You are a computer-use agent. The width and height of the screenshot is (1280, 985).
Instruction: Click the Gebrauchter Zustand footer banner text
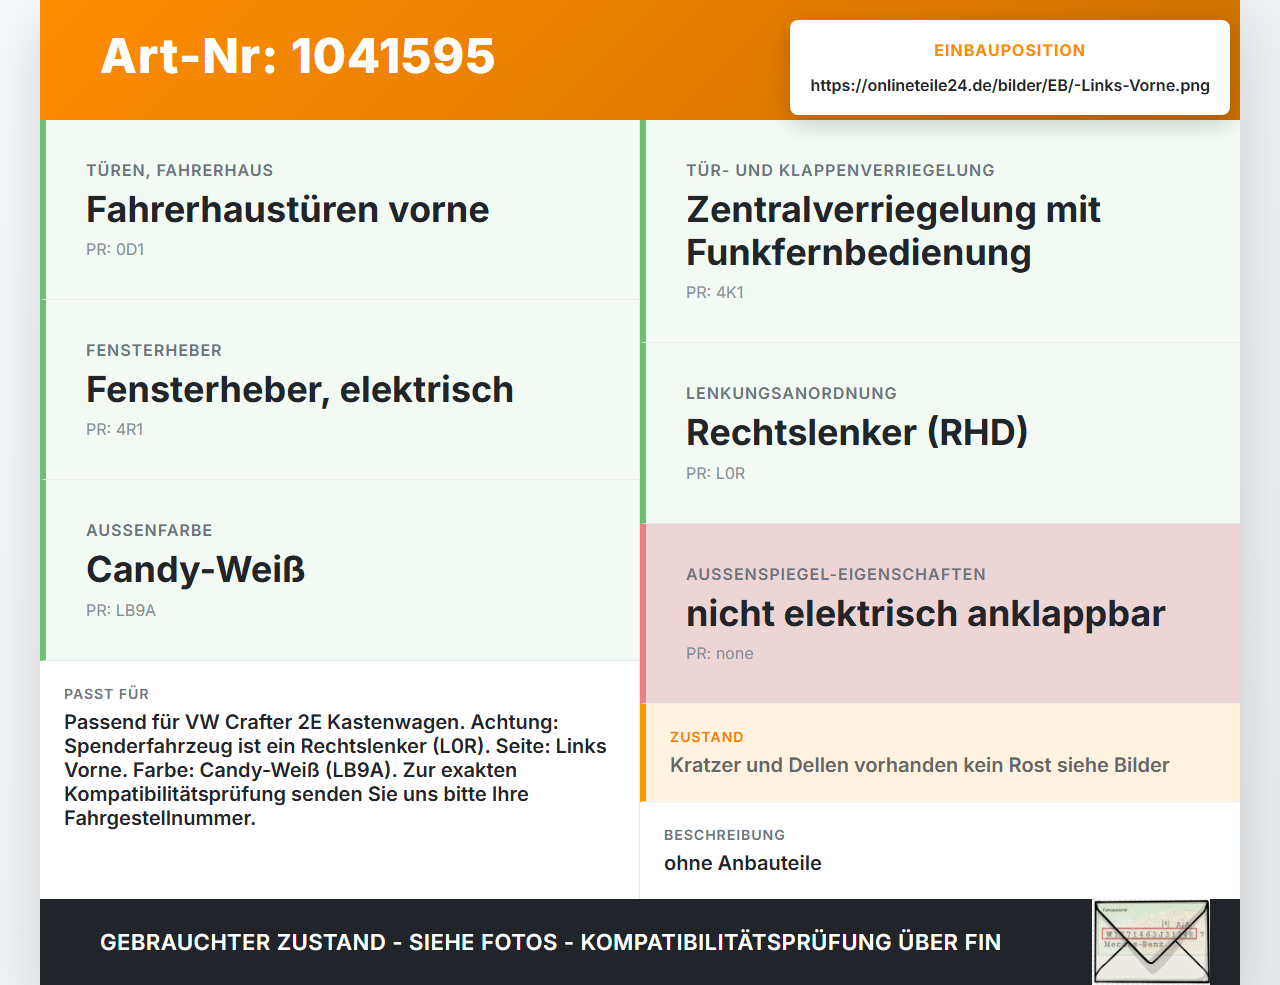tap(550, 942)
